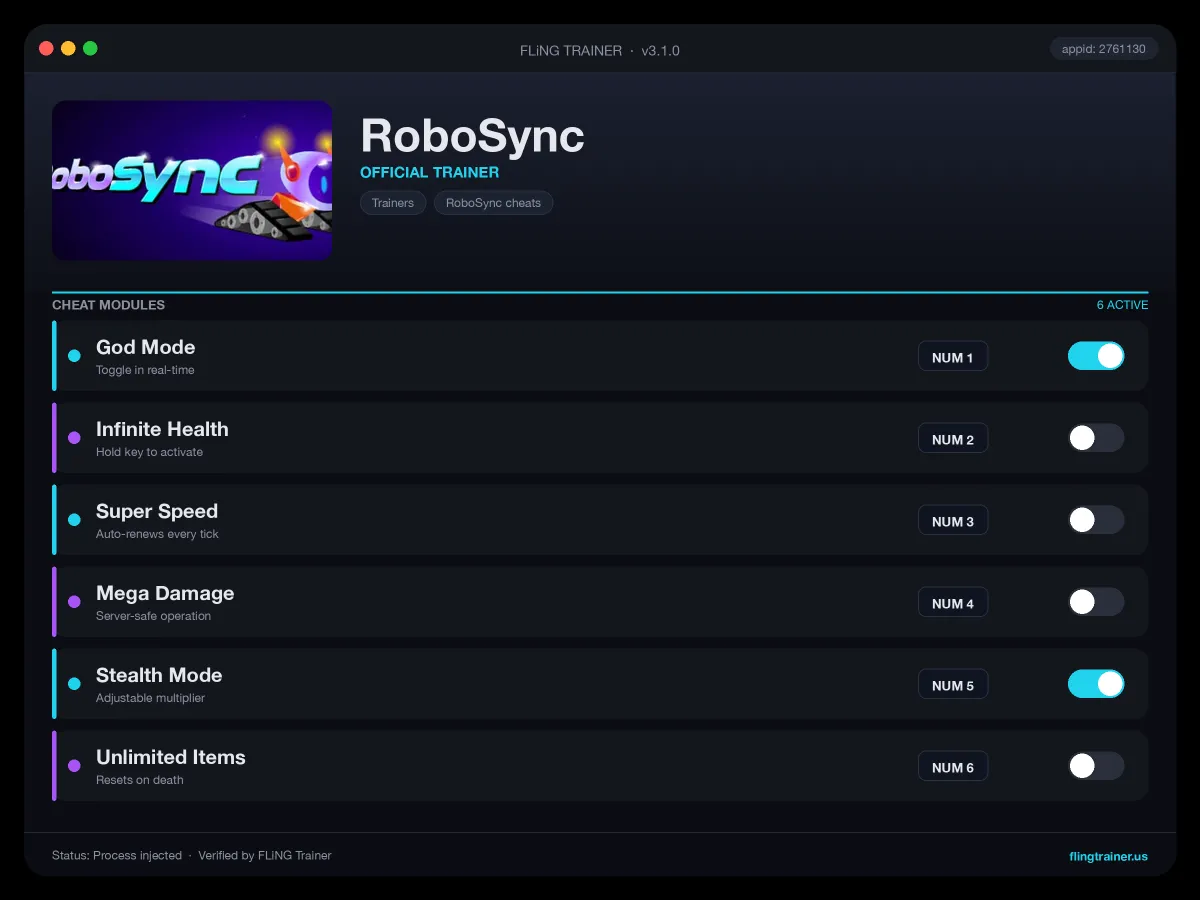The width and height of the screenshot is (1200, 900).
Task: Click the 'Toggle in real-time' description
Action: [145, 370]
